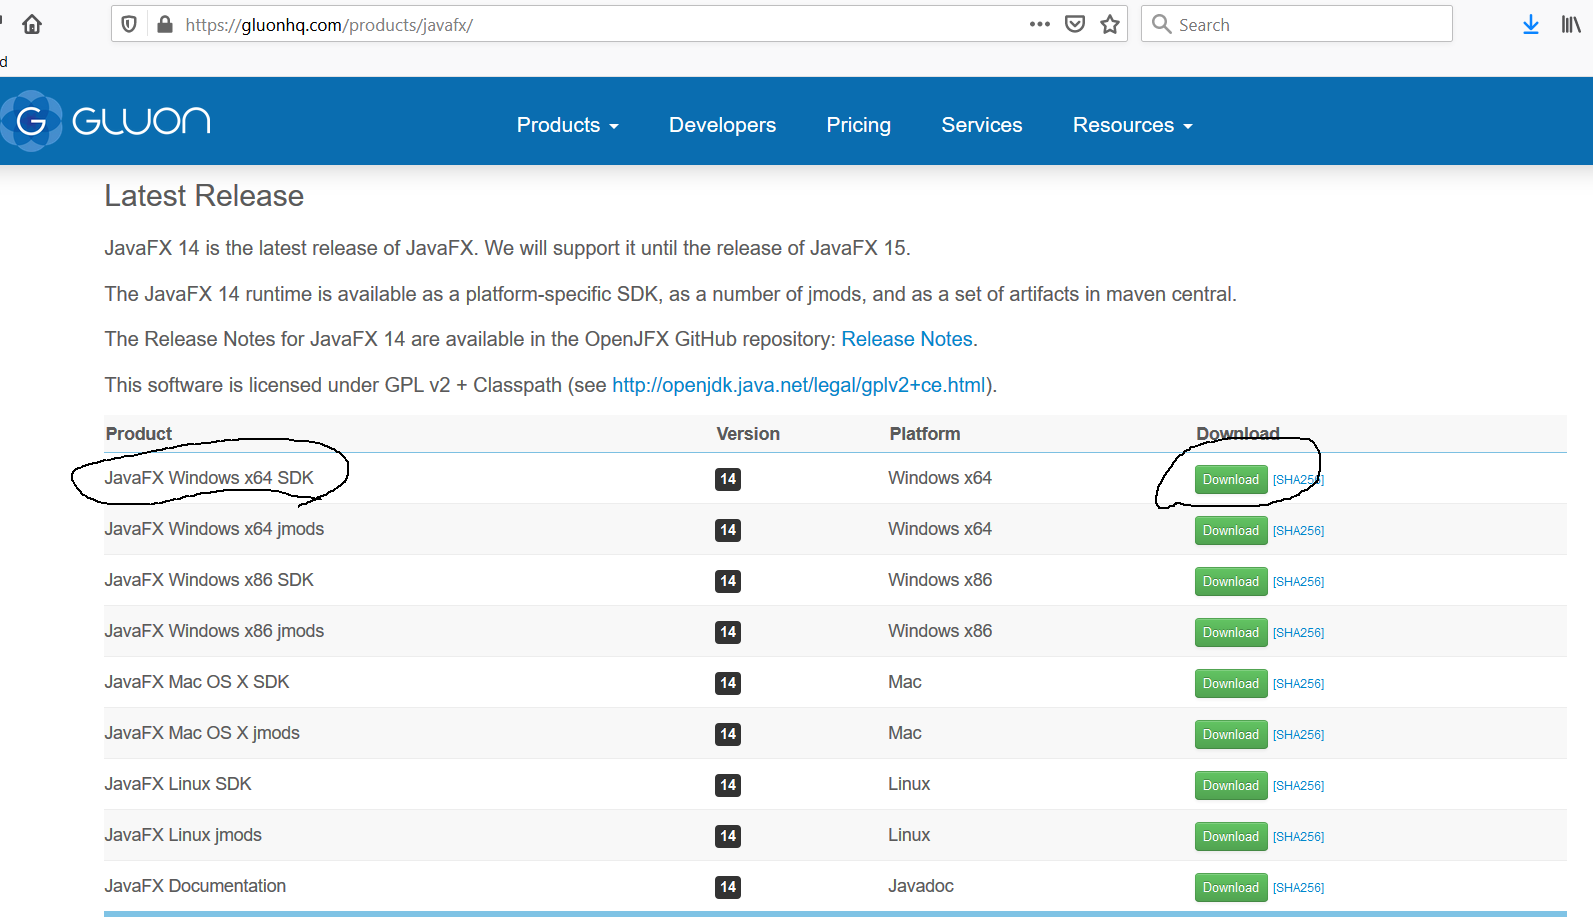Viewport: 1593px width, 923px height.
Task: Download JavaFX Linux jmods
Action: 1231,837
